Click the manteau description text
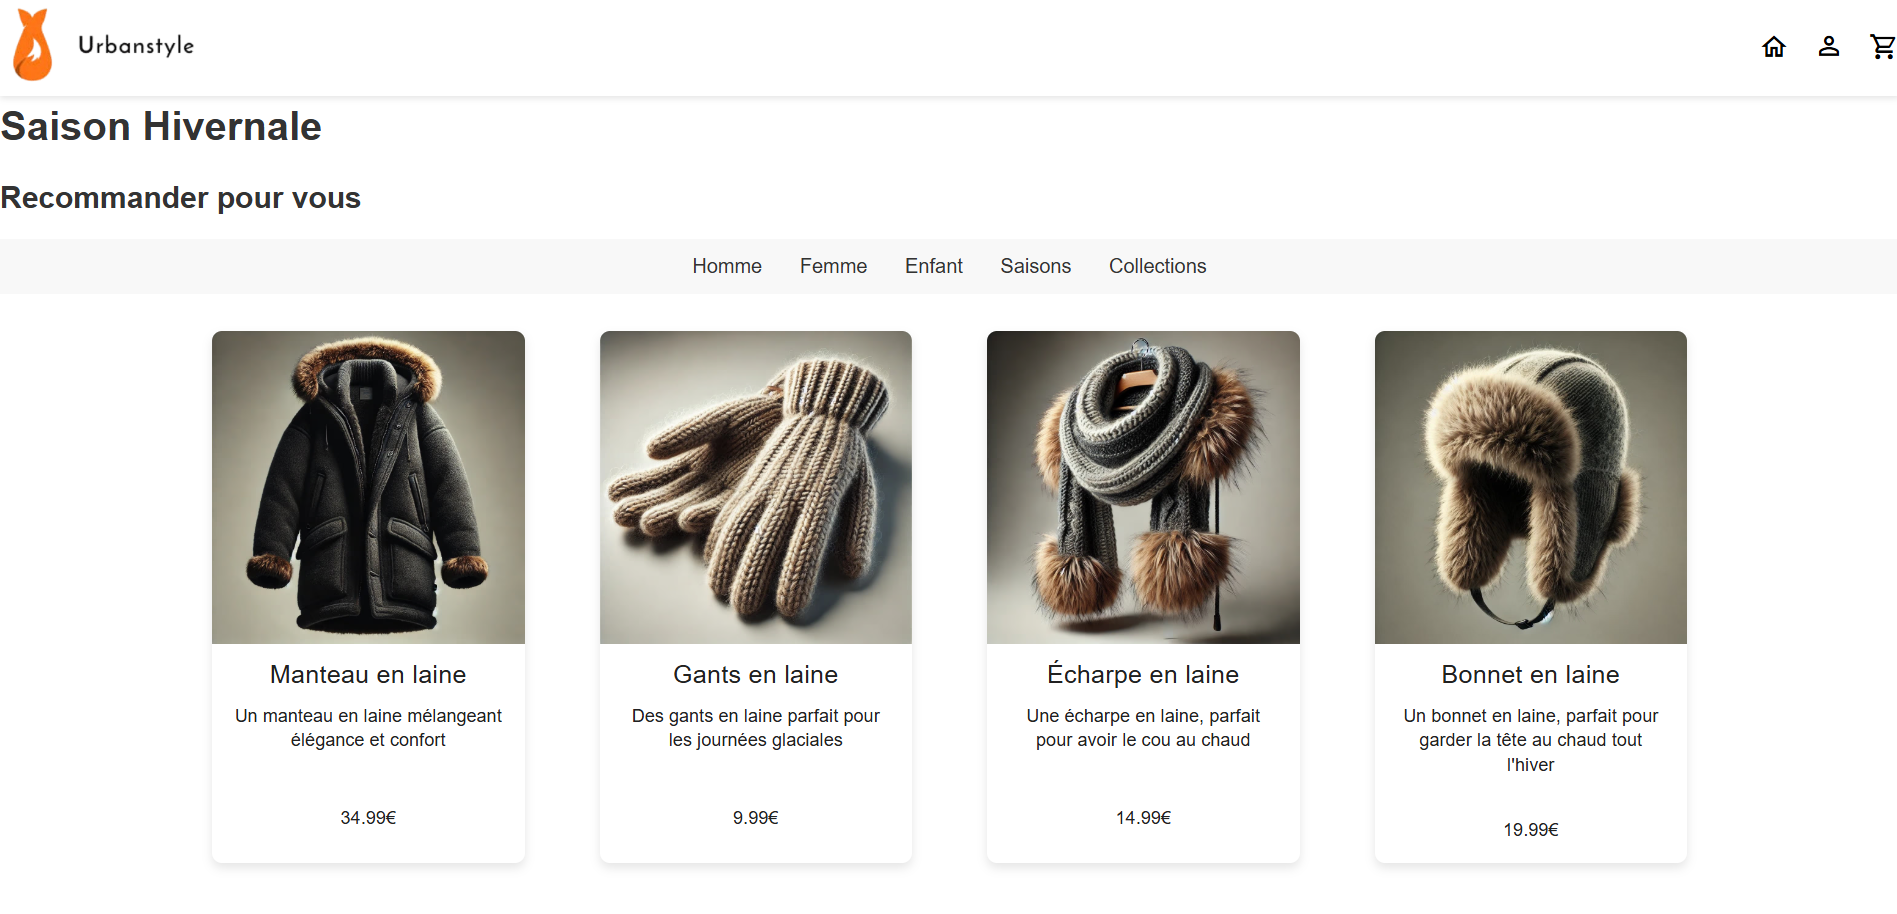Image resolution: width=1897 pixels, height=914 pixels. pos(368,728)
